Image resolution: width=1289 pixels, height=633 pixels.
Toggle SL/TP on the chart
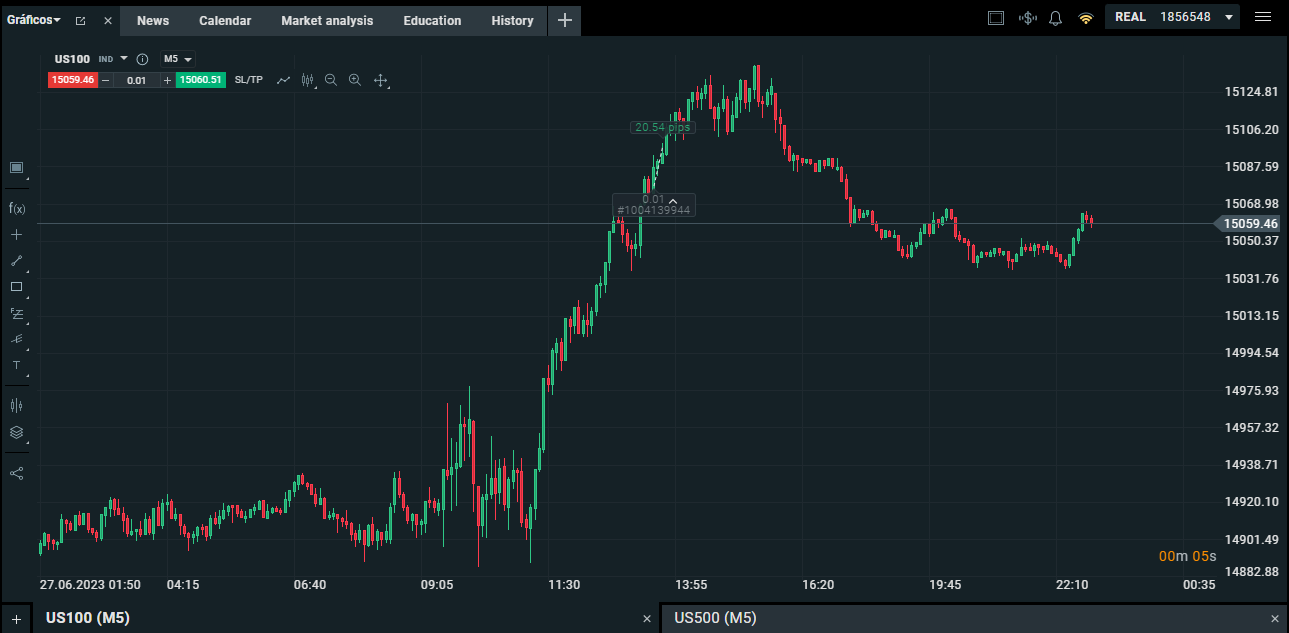[x=249, y=80]
